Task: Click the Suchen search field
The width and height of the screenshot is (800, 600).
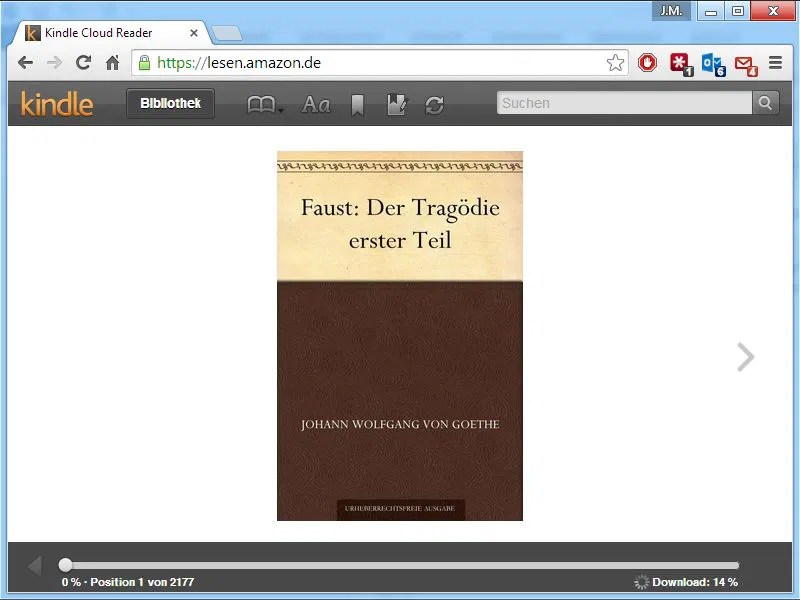Action: point(620,103)
